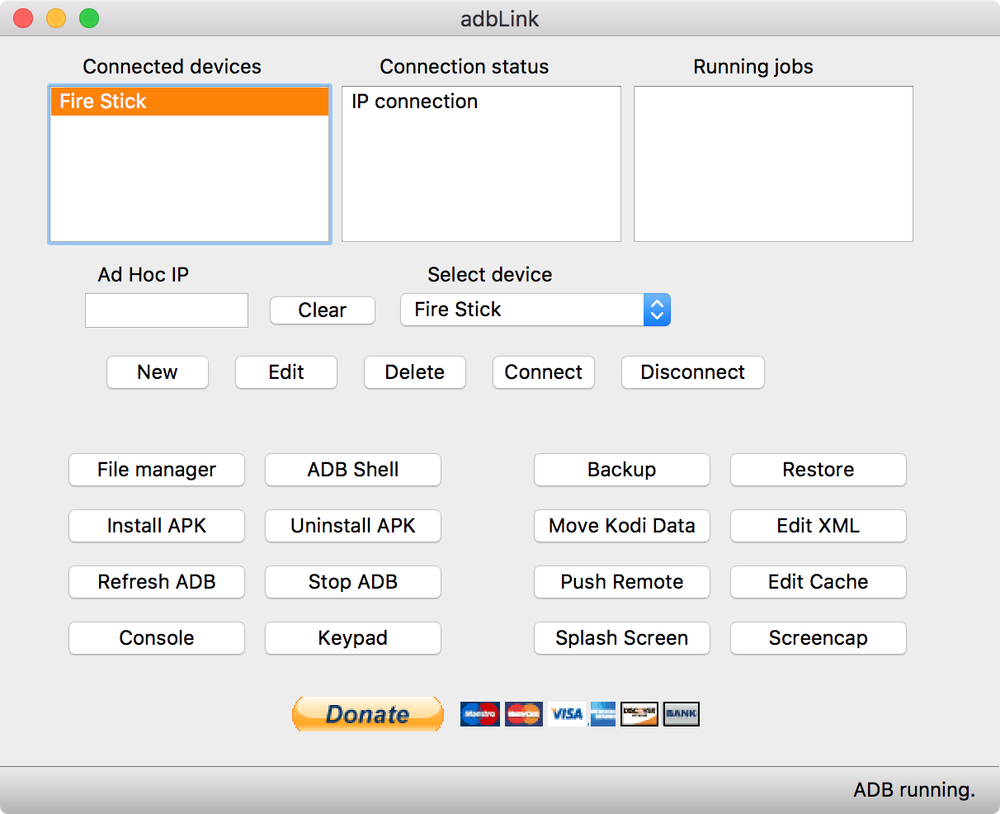Open the Select device dropdown arrows
This screenshot has width=1000, height=814.
pyautogui.click(x=657, y=310)
